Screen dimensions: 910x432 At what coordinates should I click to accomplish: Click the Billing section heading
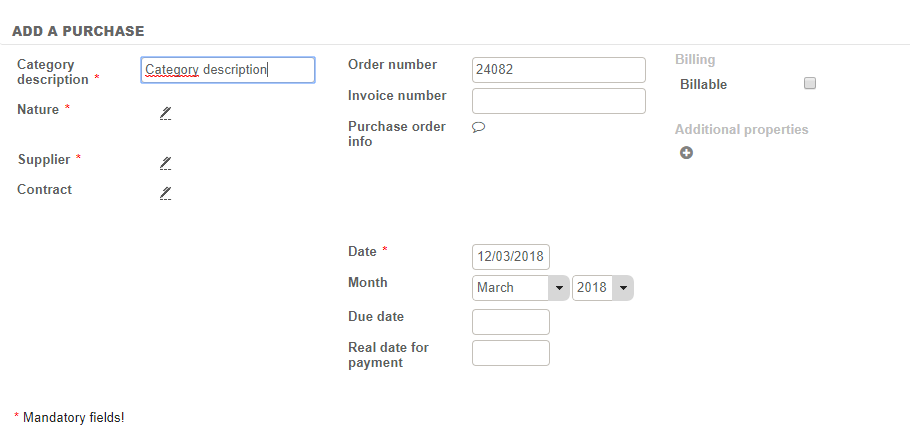[695, 60]
